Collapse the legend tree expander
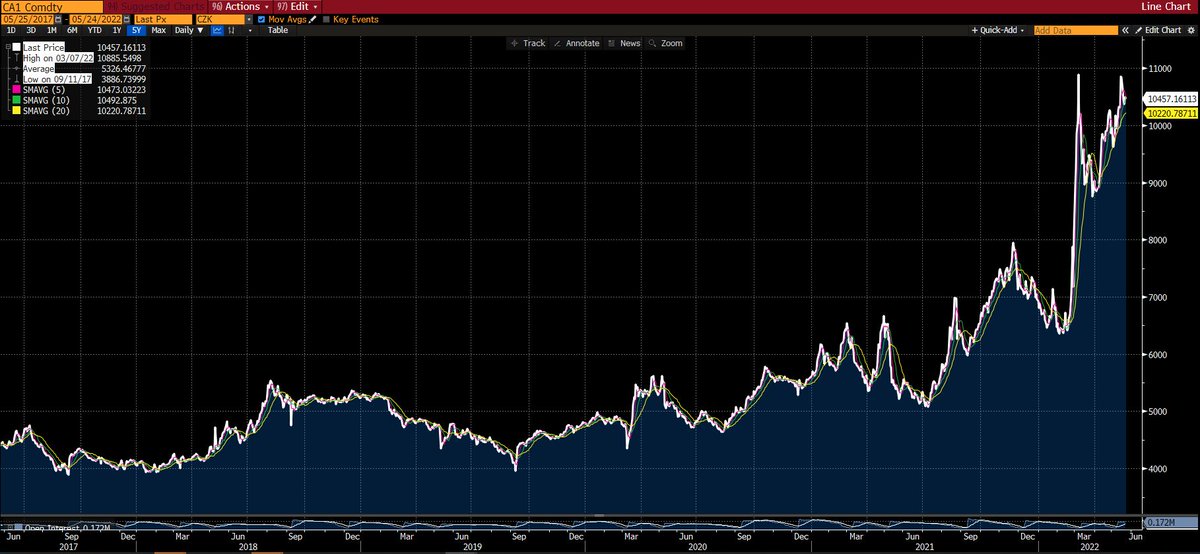Viewport: 1200px width, 554px height. click(8, 47)
